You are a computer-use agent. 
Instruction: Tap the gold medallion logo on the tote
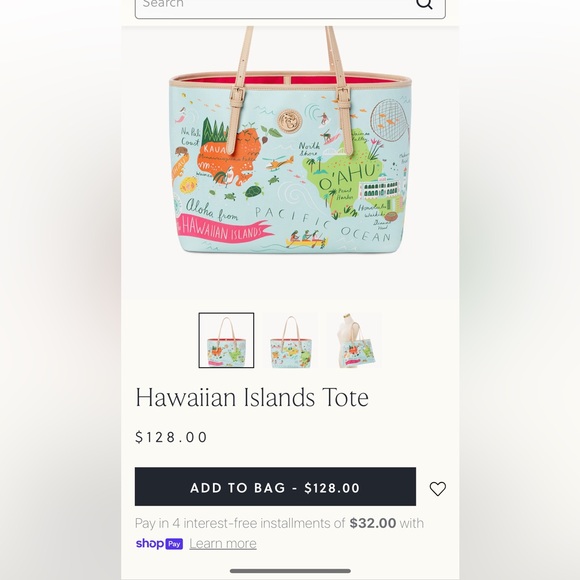click(290, 121)
